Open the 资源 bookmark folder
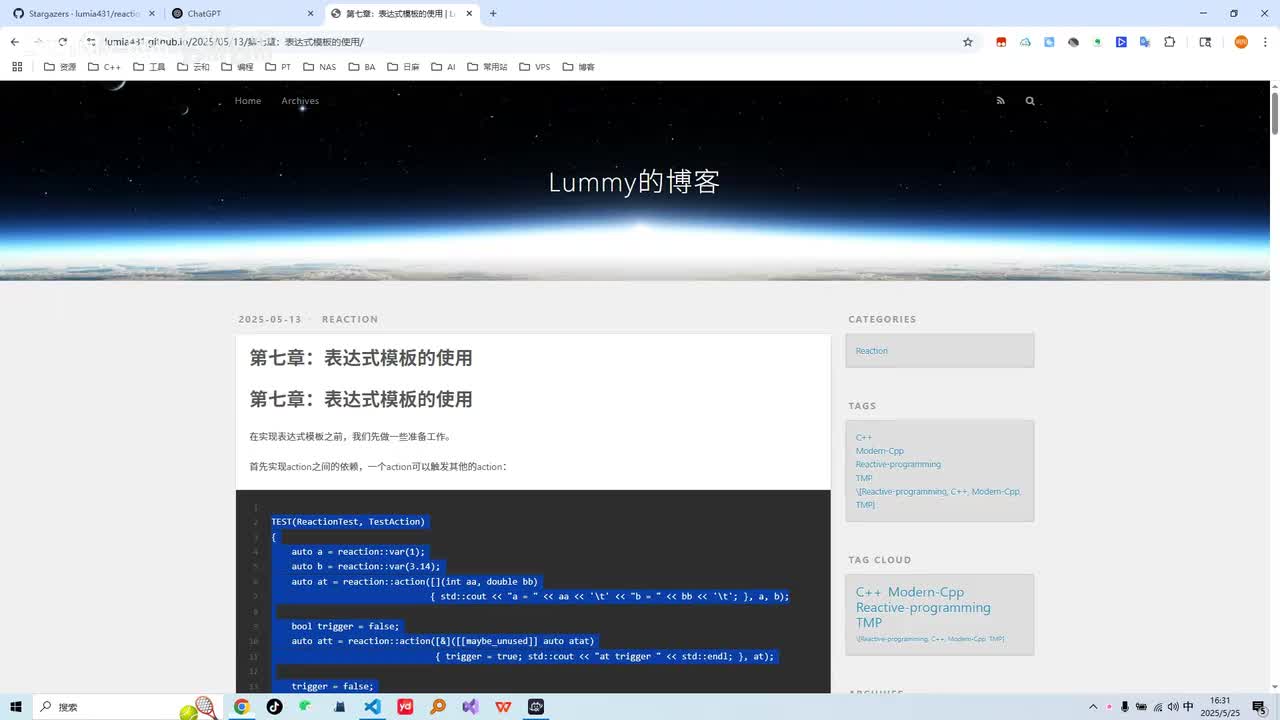This screenshot has height=720, width=1280. click(x=60, y=67)
